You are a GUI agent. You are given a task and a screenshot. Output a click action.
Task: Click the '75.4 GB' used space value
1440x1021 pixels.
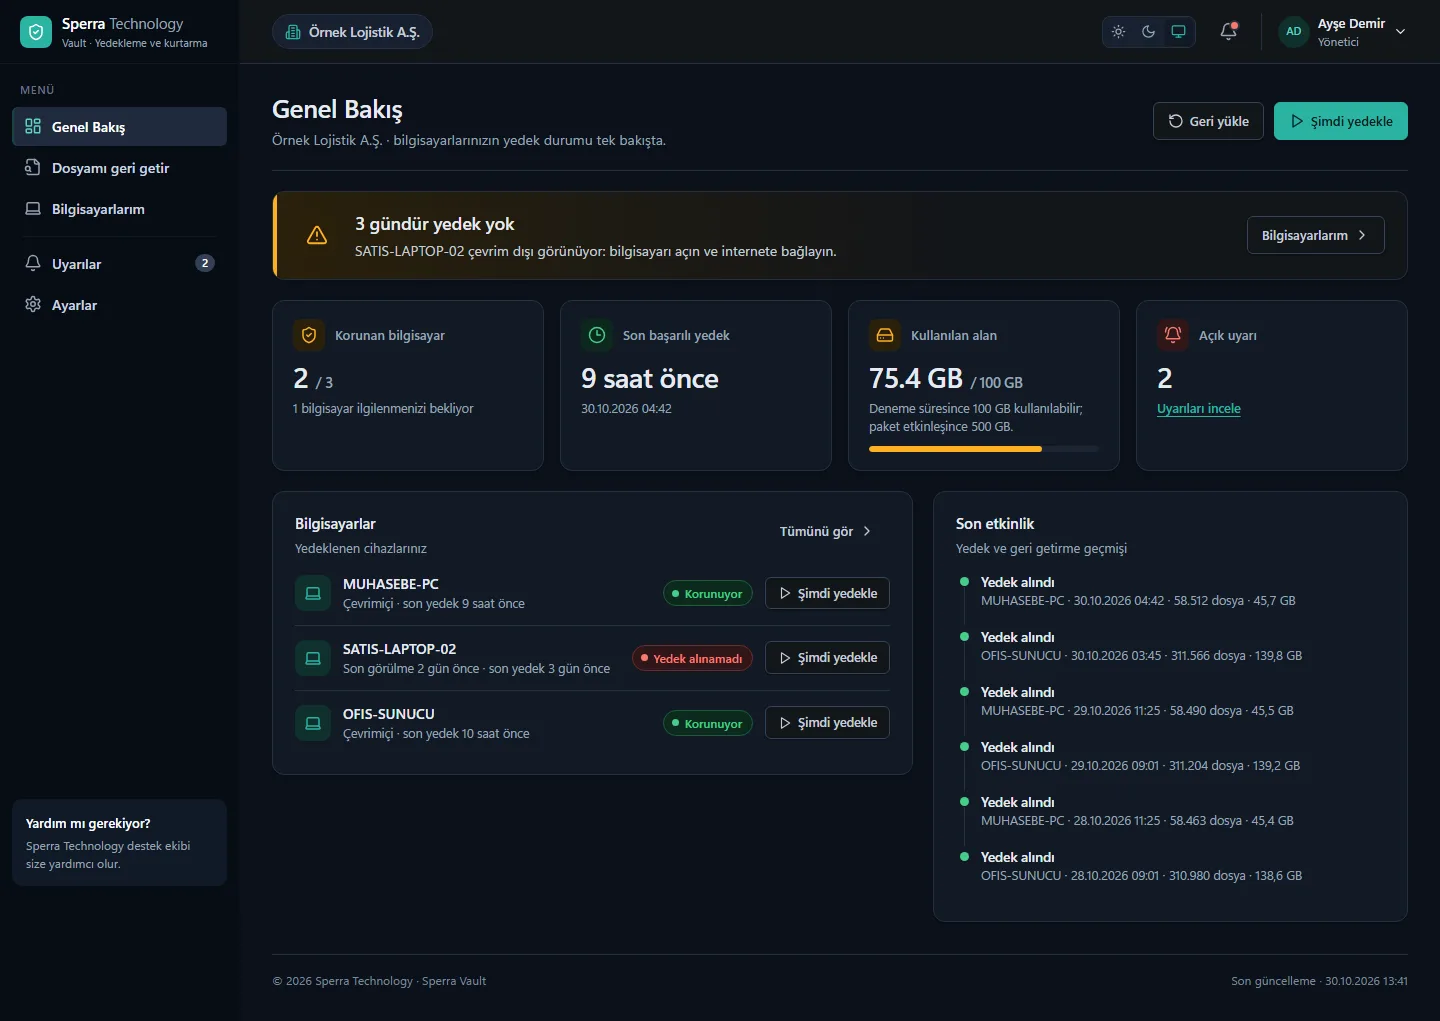click(916, 378)
